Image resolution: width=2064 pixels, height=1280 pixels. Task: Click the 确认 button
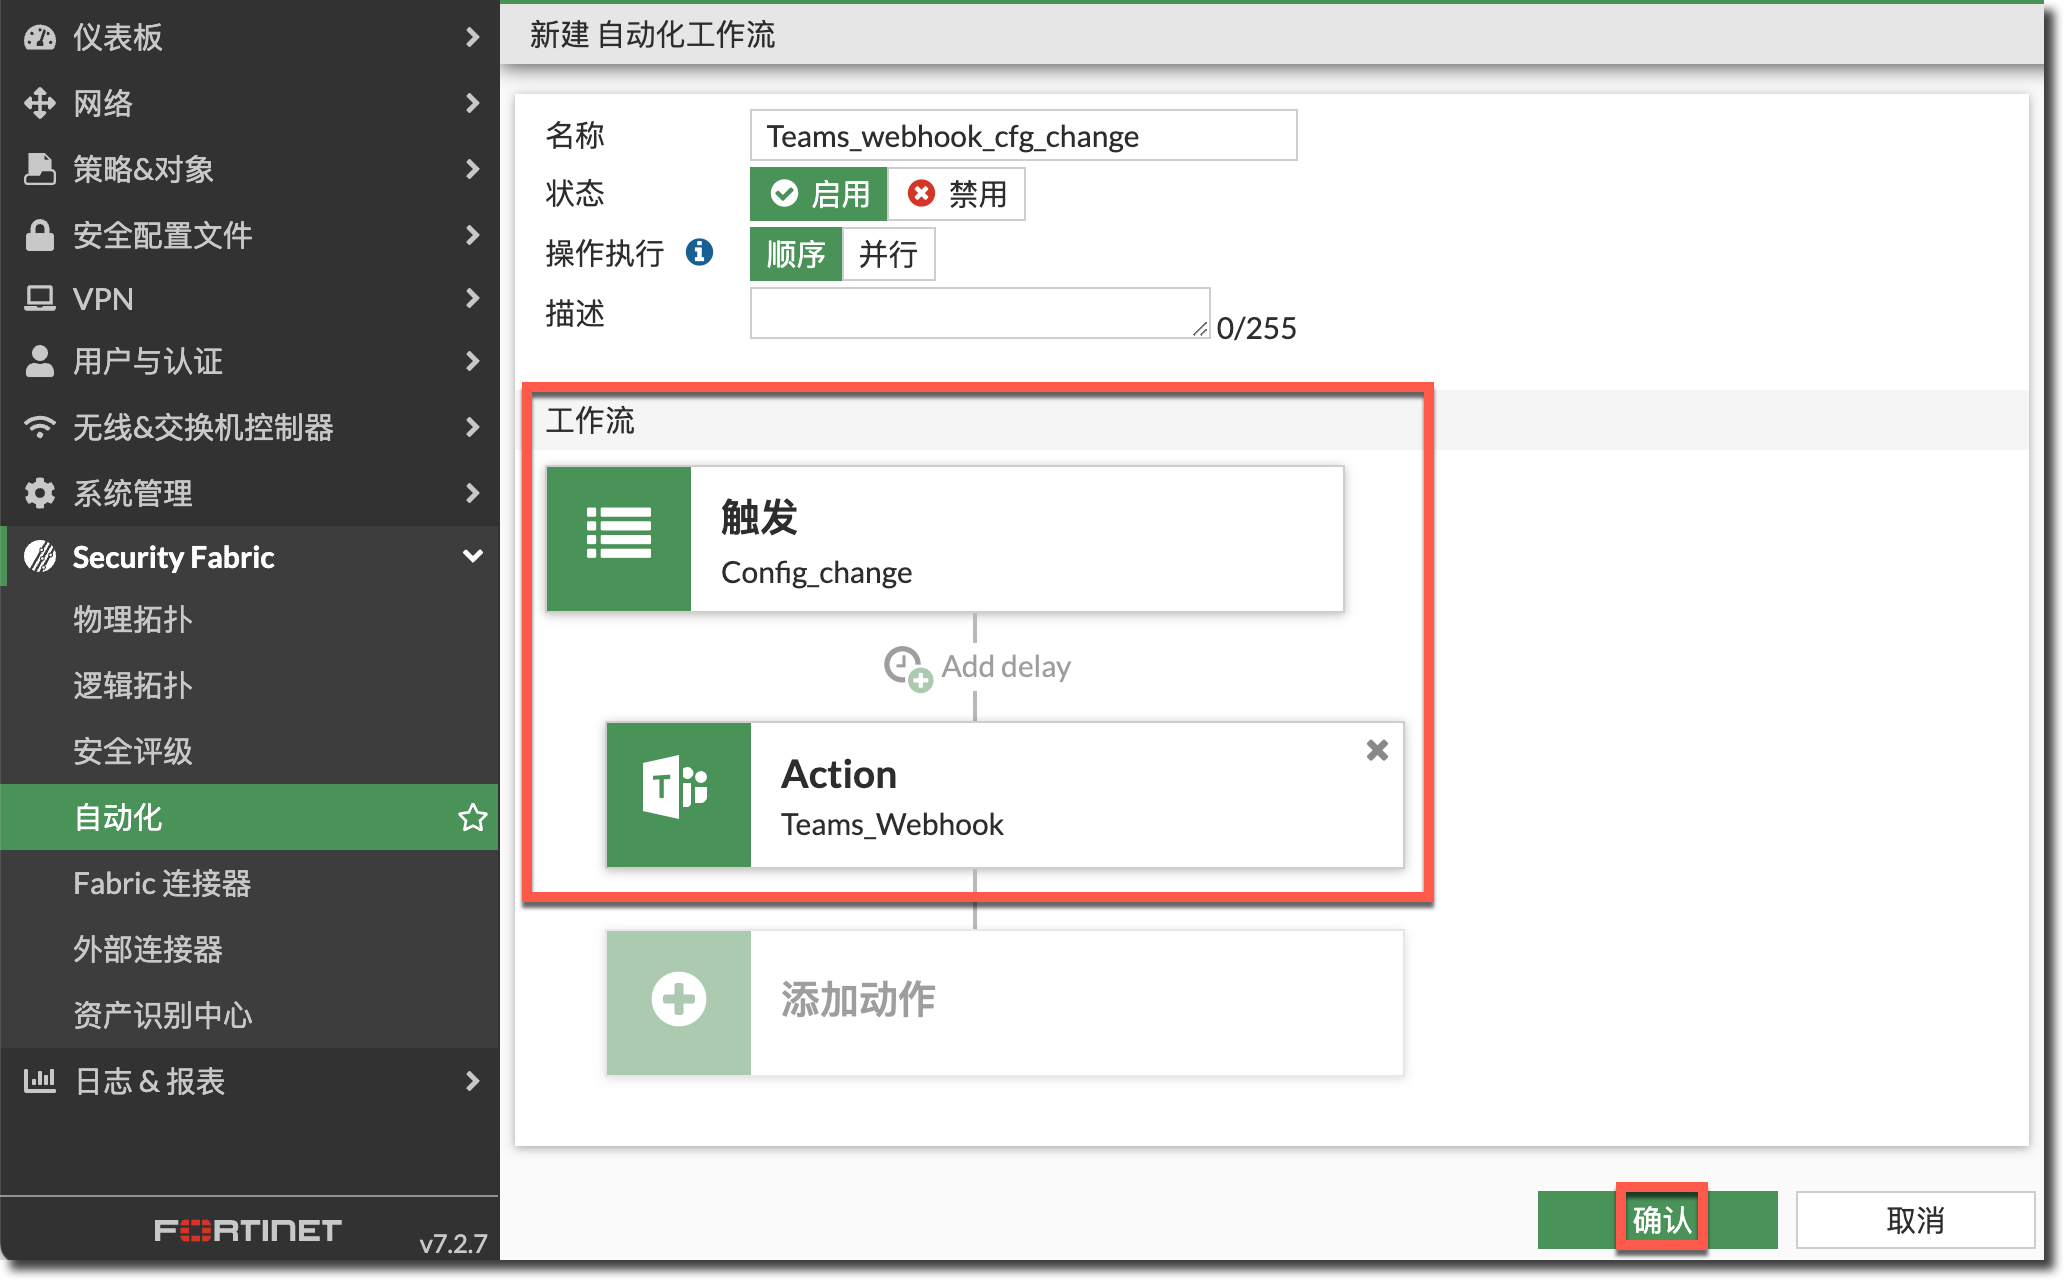pyautogui.click(x=1660, y=1219)
